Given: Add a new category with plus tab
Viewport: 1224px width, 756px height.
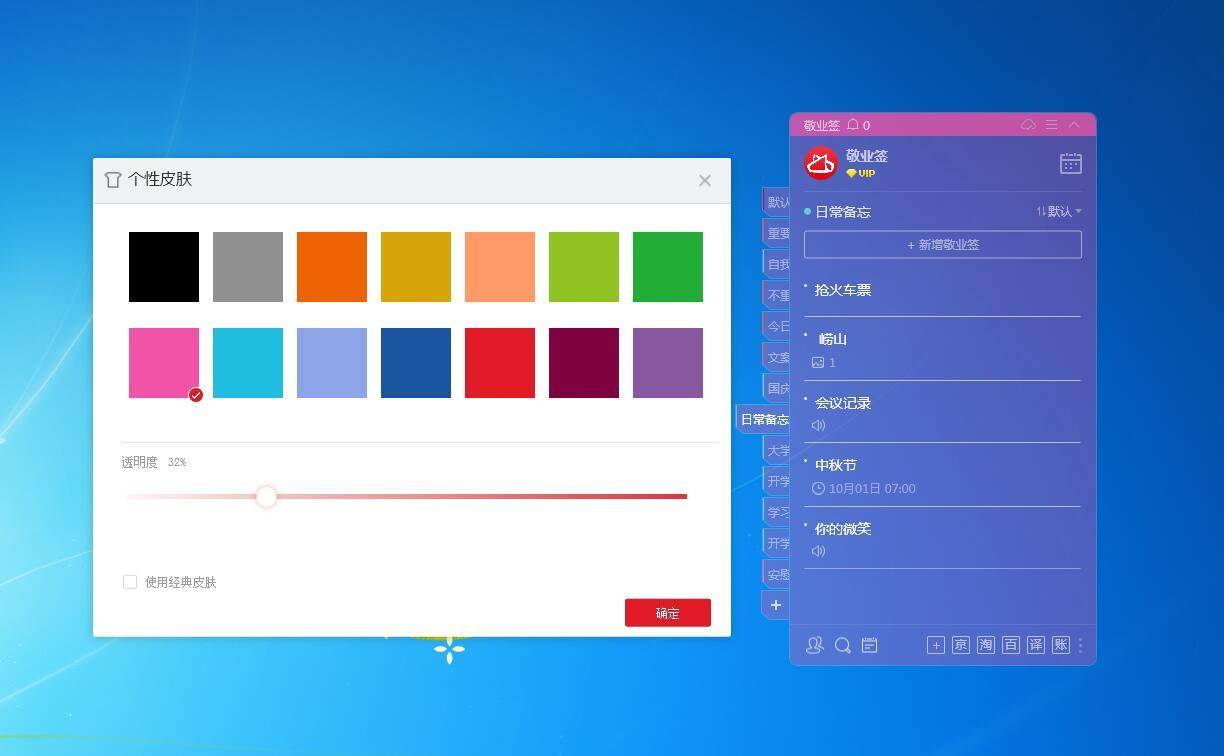Looking at the screenshot, I should [x=775, y=605].
